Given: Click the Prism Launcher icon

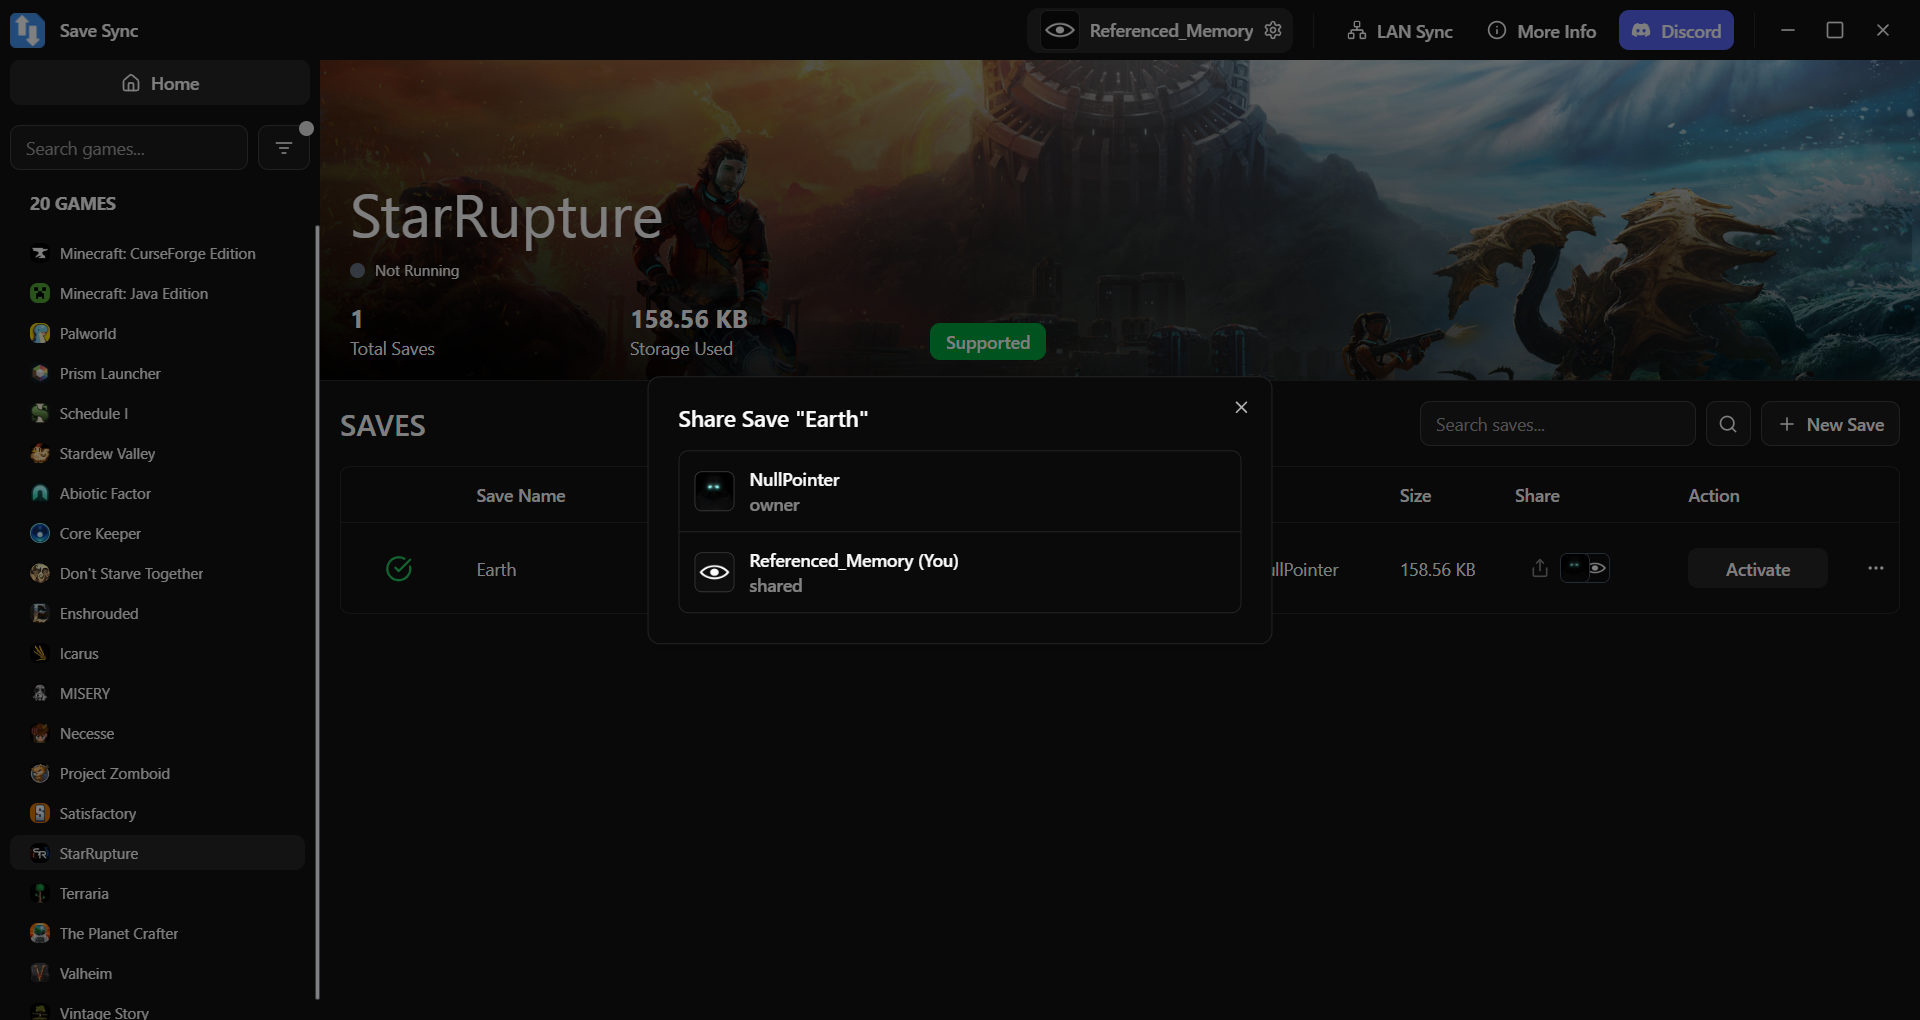Looking at the screenshot, I should tap(40, 373).
